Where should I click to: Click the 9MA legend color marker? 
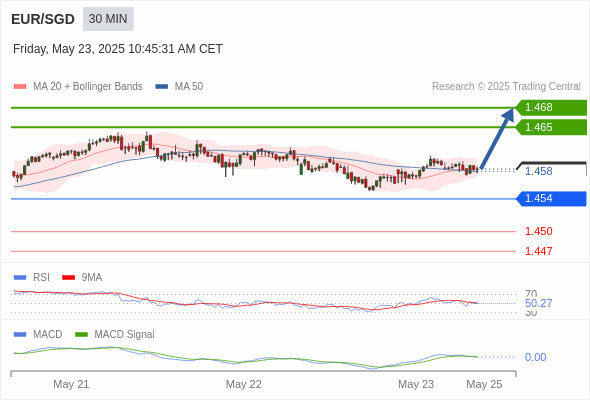tap(68, 278)
